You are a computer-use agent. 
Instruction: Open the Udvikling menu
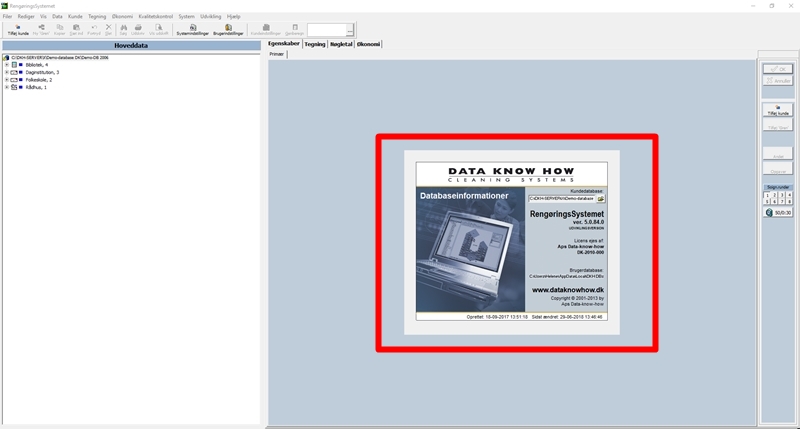(x=211, y=16)
